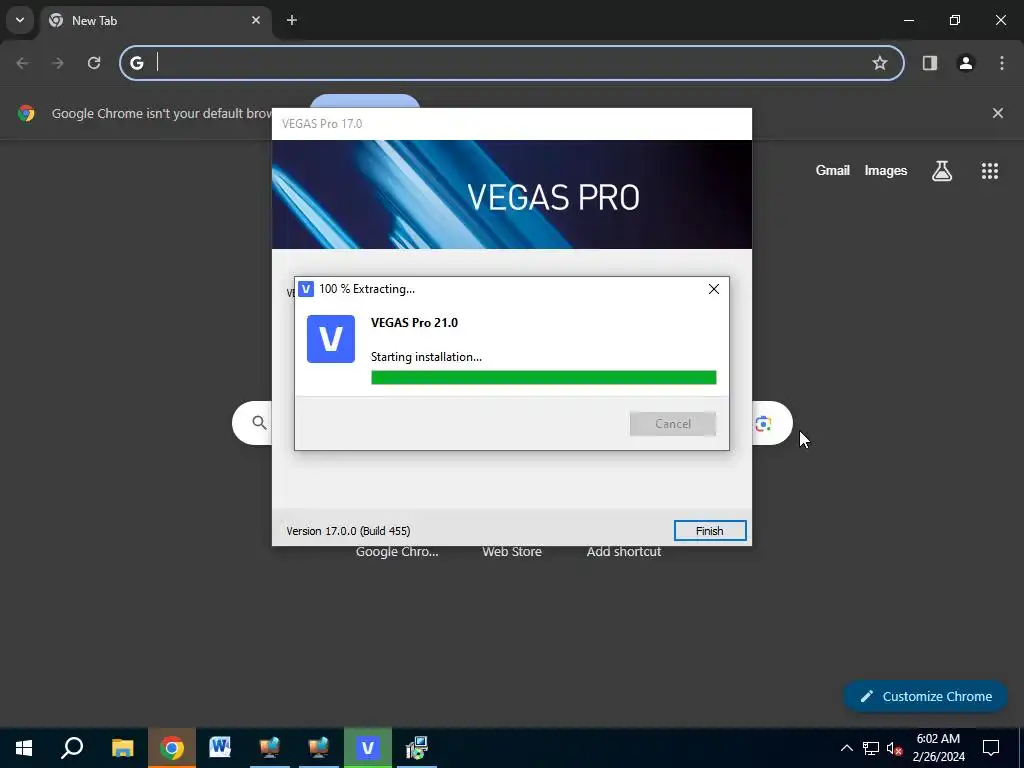1024x768 pixels.
Task: Click the greyed Cancel button in extraction dialog
Action: click(673, 424)
